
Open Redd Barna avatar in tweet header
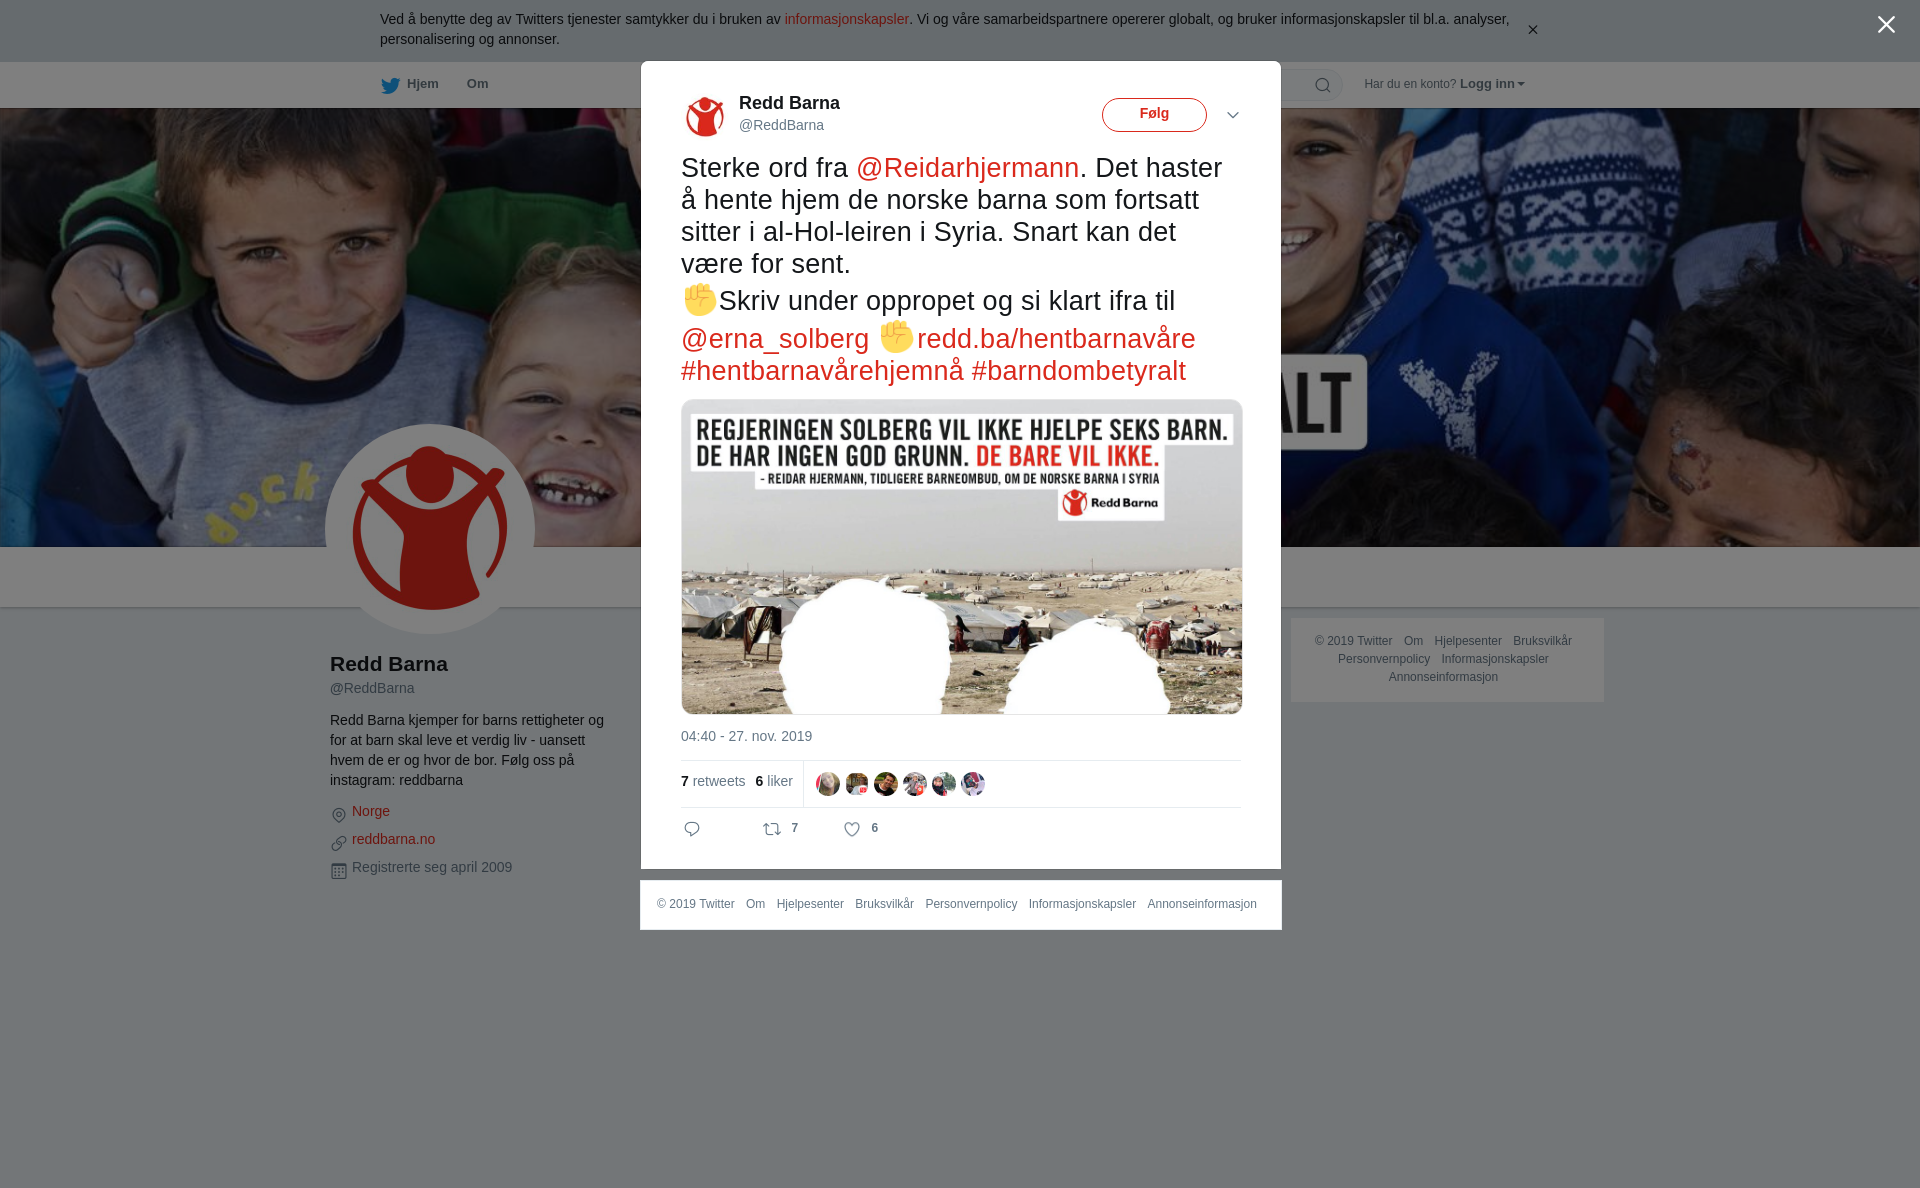705,116
